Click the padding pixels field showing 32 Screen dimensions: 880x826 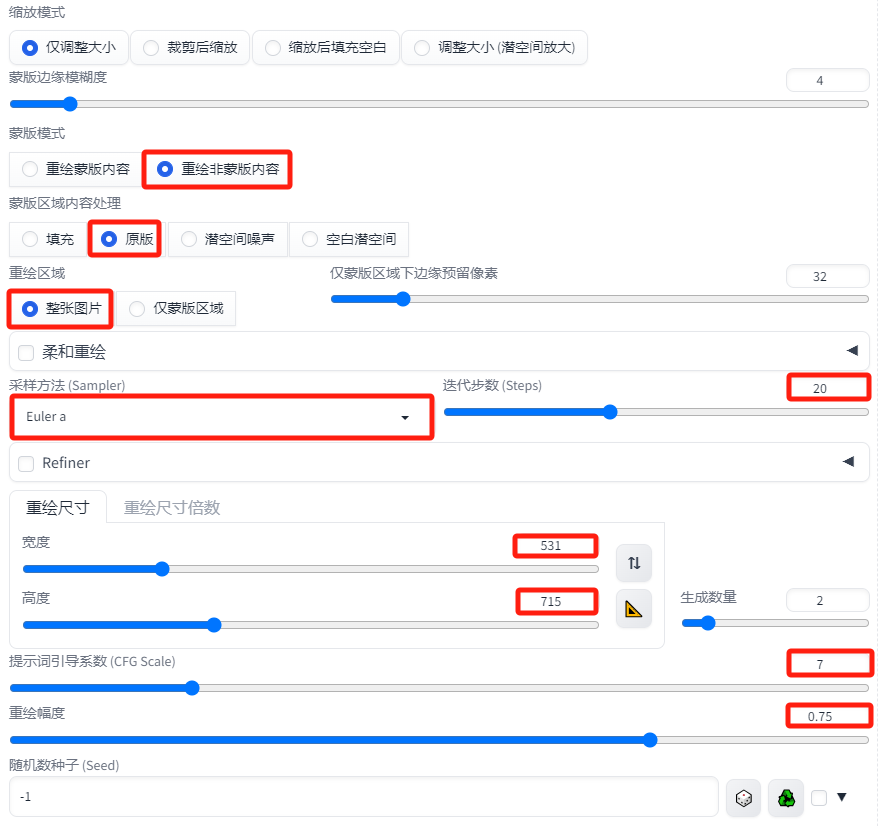828,276
